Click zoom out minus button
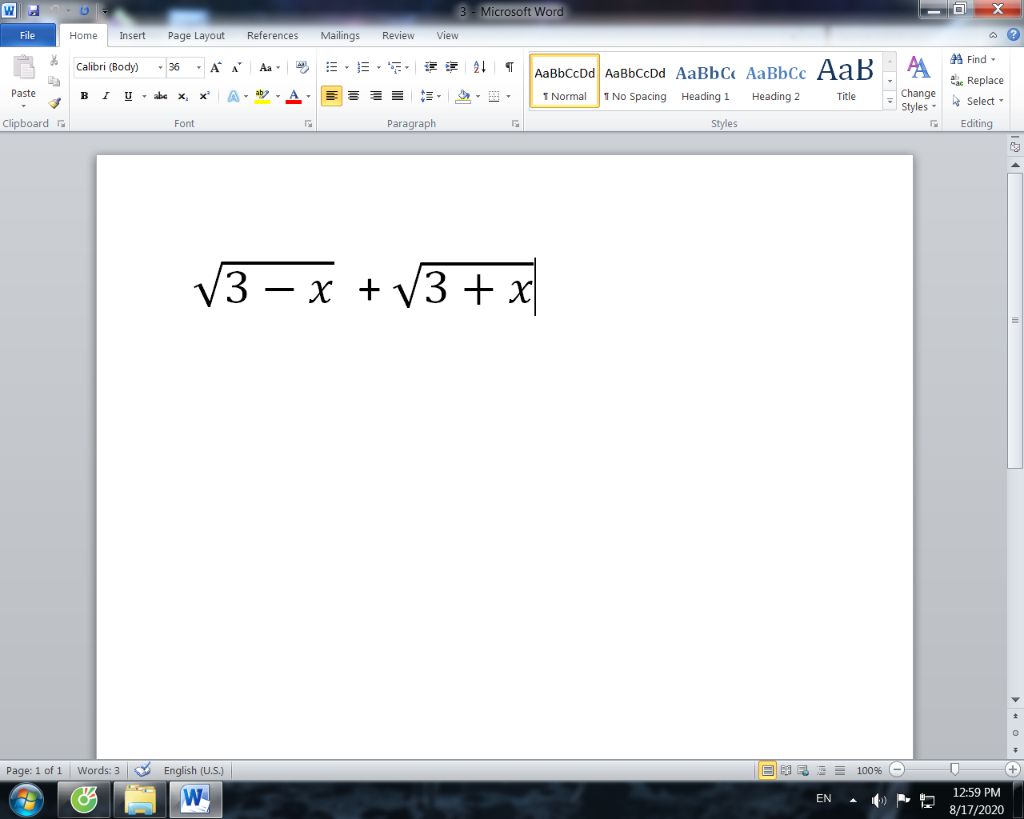 897,770
